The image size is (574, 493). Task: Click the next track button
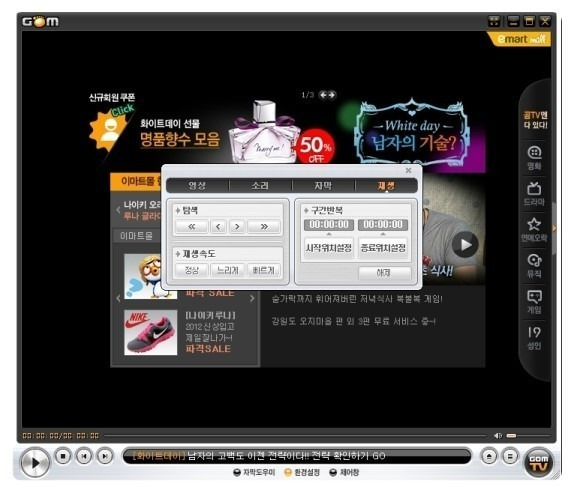(x=105, y=456)
